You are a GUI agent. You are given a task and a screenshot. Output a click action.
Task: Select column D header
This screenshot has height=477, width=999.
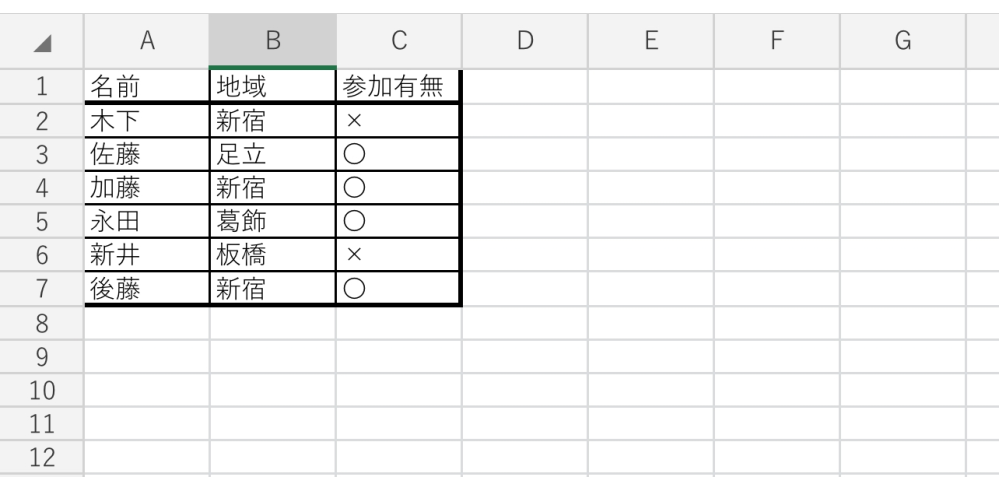coord(524,40)
